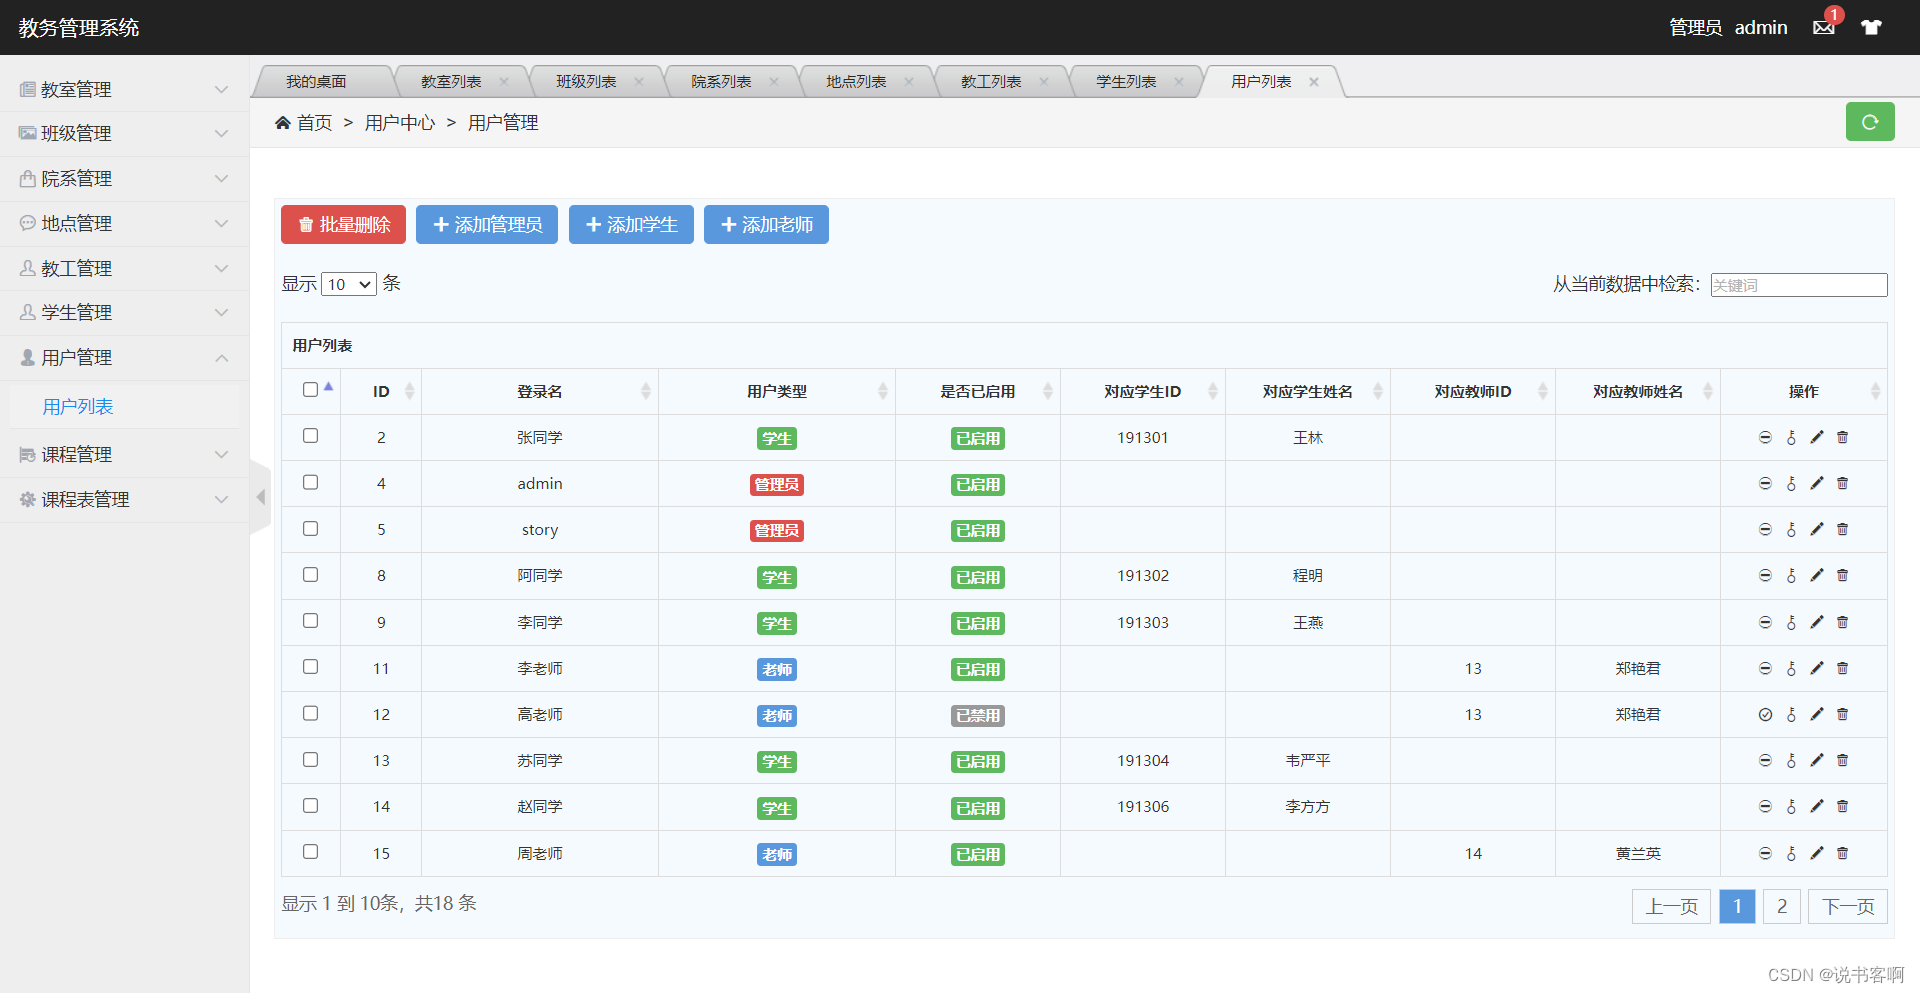
Task: Toggle the select-all checkbox in header
Action: [310, 390]
